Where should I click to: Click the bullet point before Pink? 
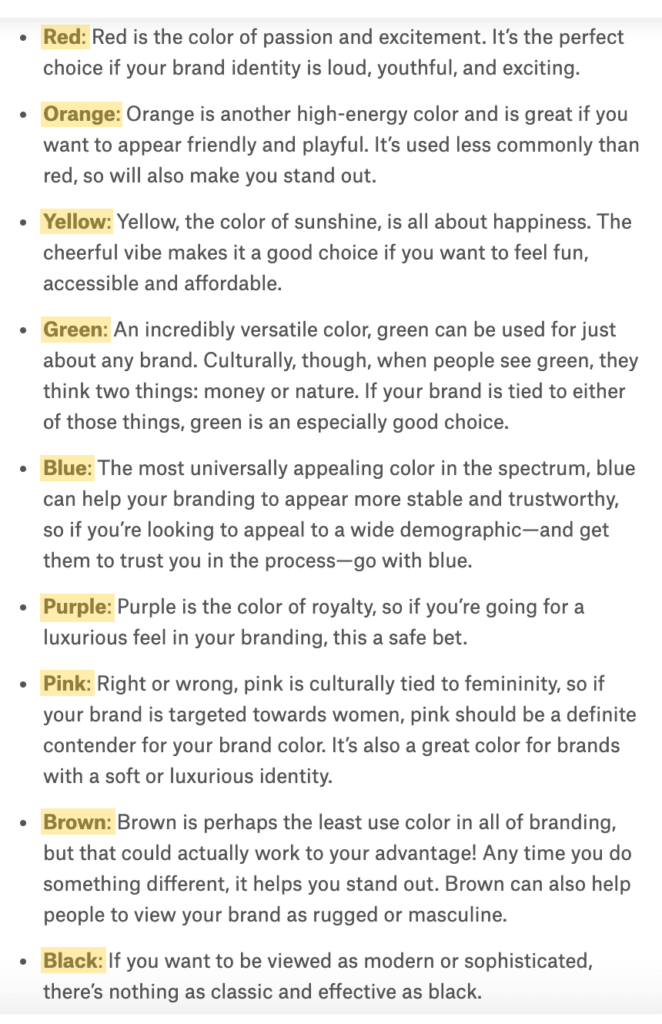pos(22,685)
